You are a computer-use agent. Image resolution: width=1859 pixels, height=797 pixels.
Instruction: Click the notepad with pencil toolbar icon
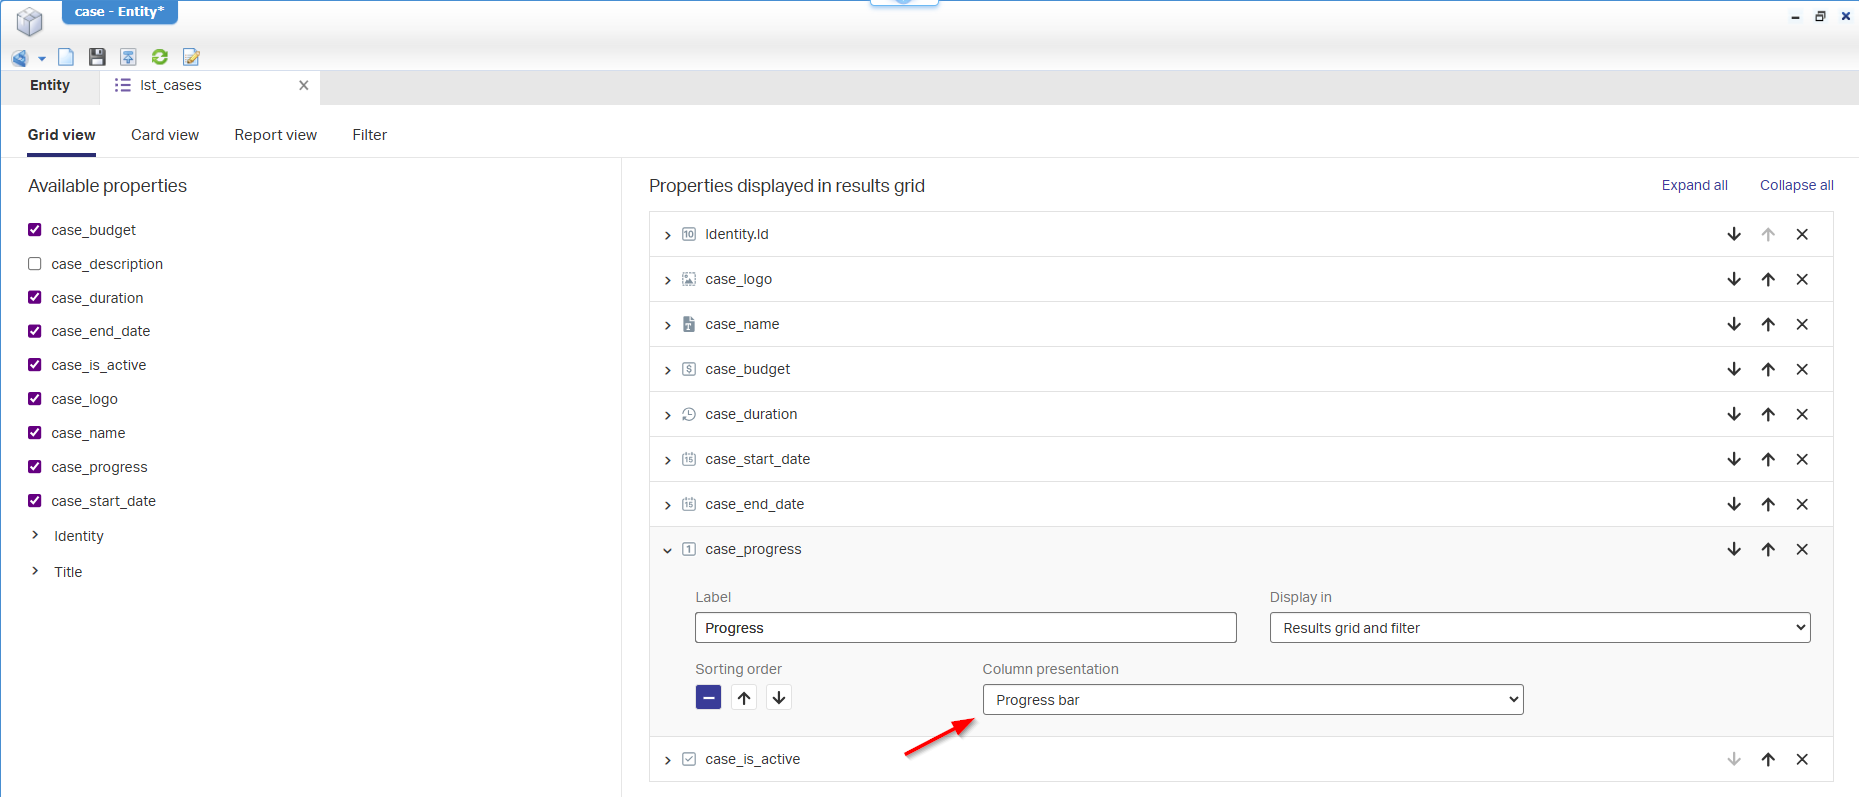click(x=191, y=57)
